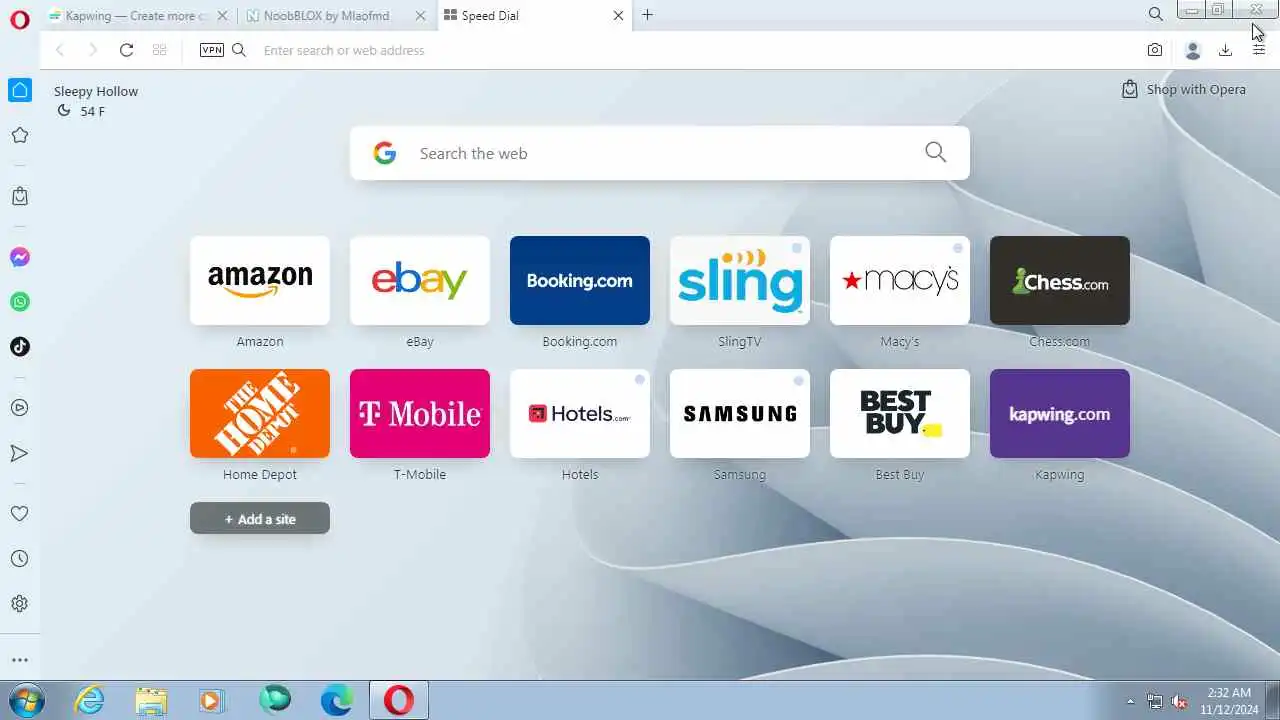Select the Speed Dial tab
The height and width of the screenshot is (720, 1280).
[x=534, y=15]
